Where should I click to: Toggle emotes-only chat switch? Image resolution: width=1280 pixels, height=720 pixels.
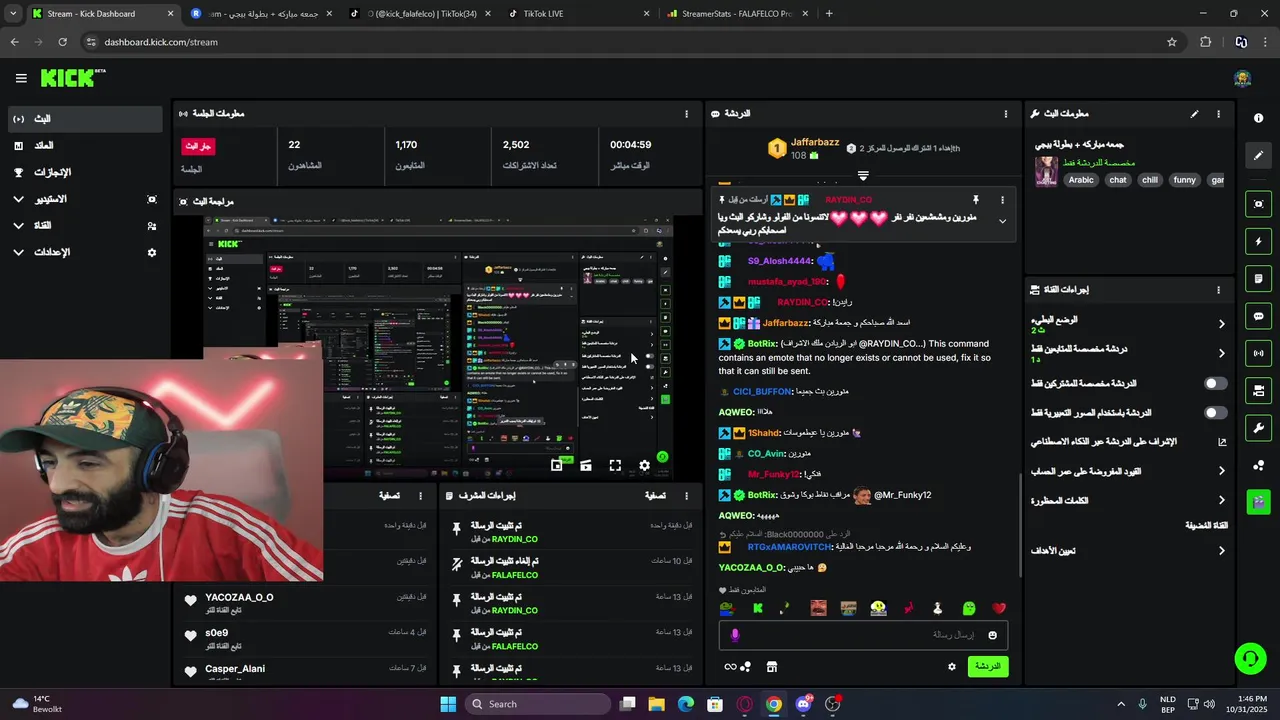pos(1215,412)
